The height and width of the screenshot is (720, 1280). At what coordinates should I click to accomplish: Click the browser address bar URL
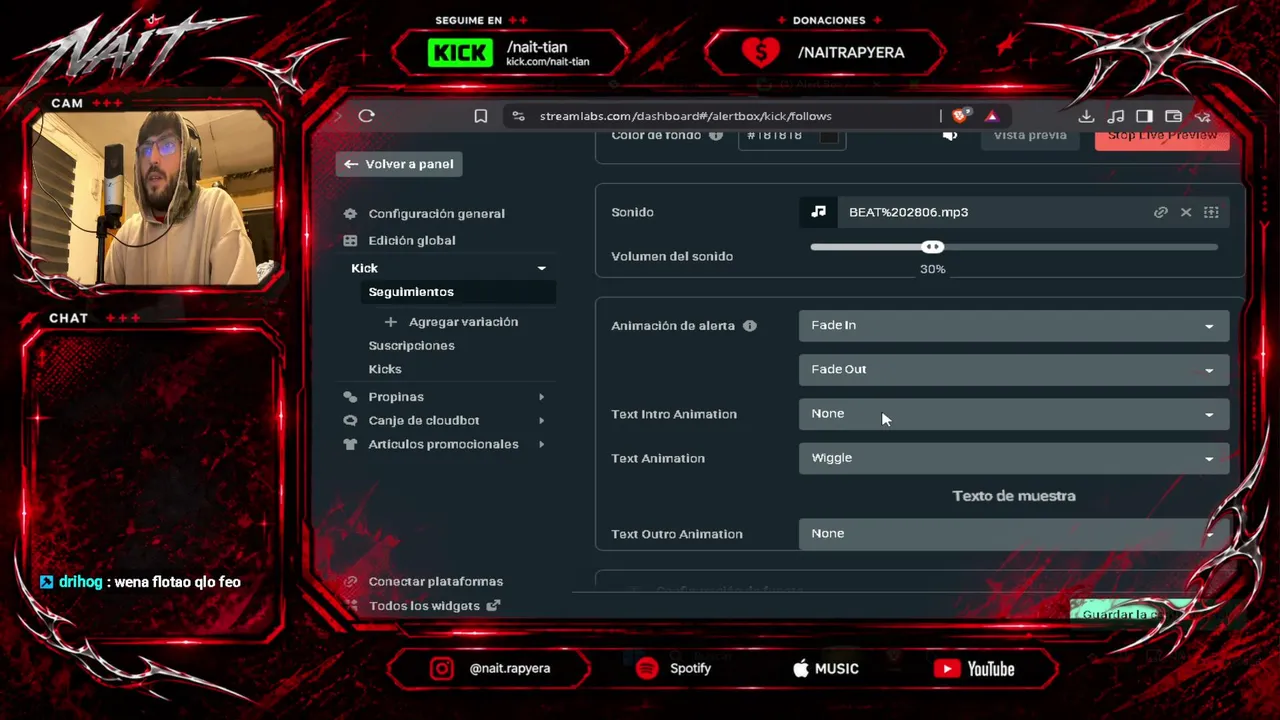[685, 116]
